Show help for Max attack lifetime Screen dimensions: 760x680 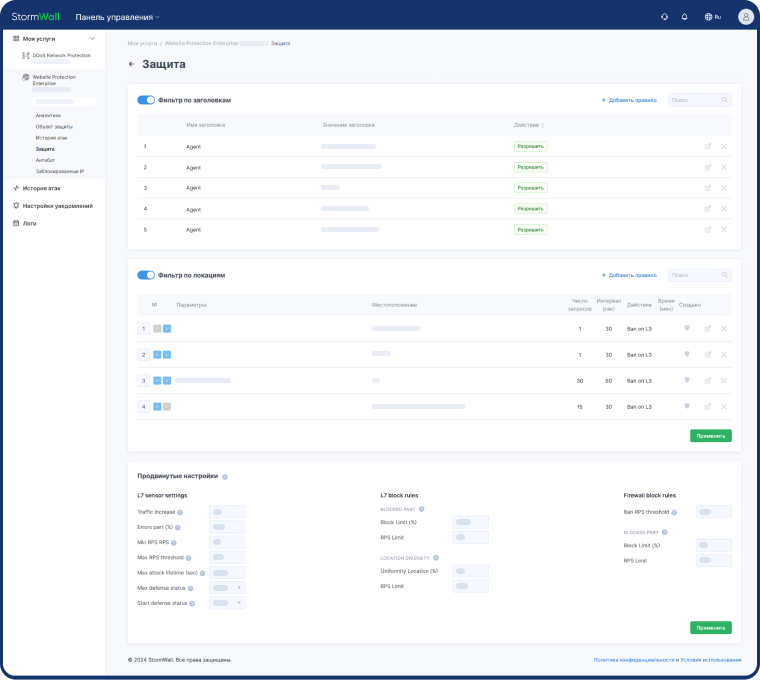203,573
